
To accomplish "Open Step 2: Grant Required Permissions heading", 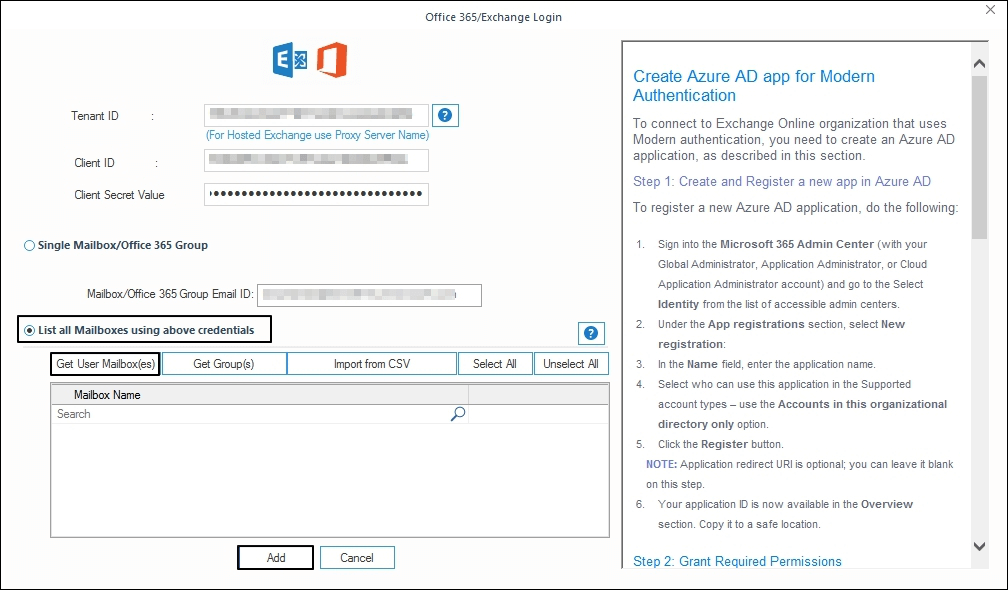I will tap(737, 561).
